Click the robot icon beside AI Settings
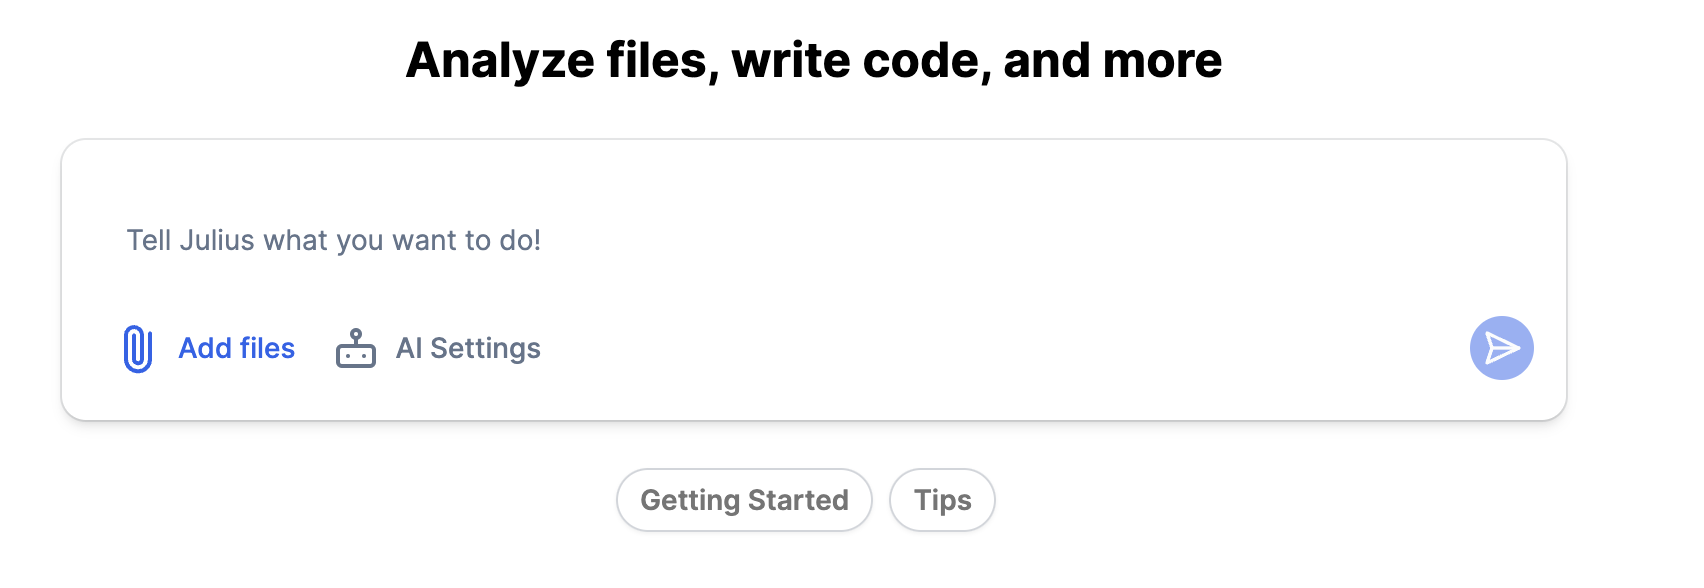The height and width of the screenshot is (588, 1704). click(356, 349)
